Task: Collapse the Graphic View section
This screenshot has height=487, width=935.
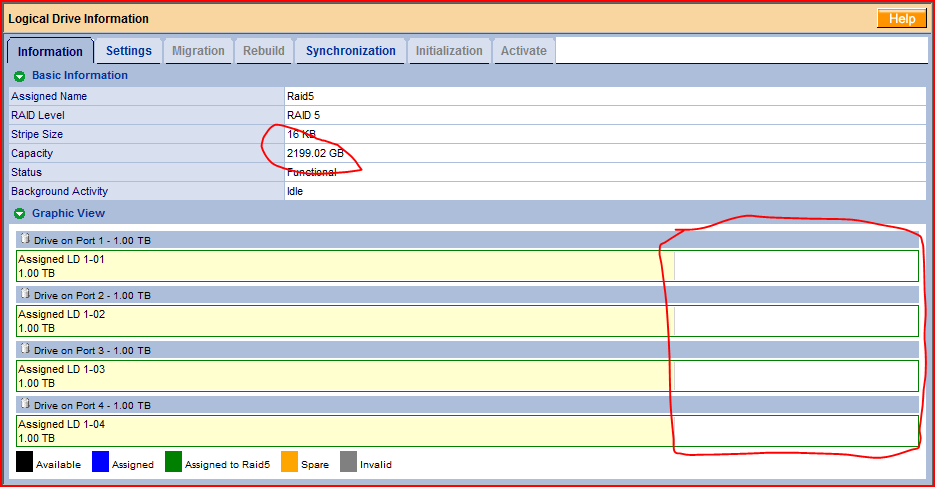Action: tap(19, 214)
